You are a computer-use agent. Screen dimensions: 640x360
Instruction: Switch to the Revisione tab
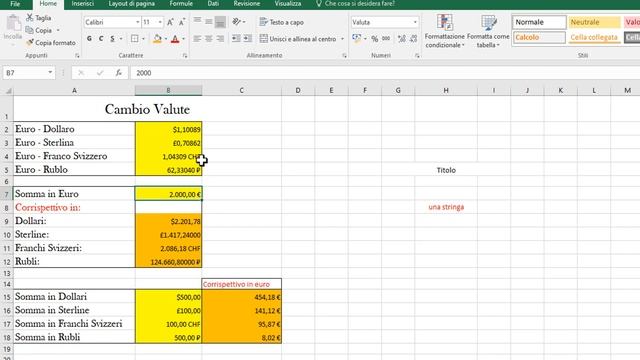point(247,4)
